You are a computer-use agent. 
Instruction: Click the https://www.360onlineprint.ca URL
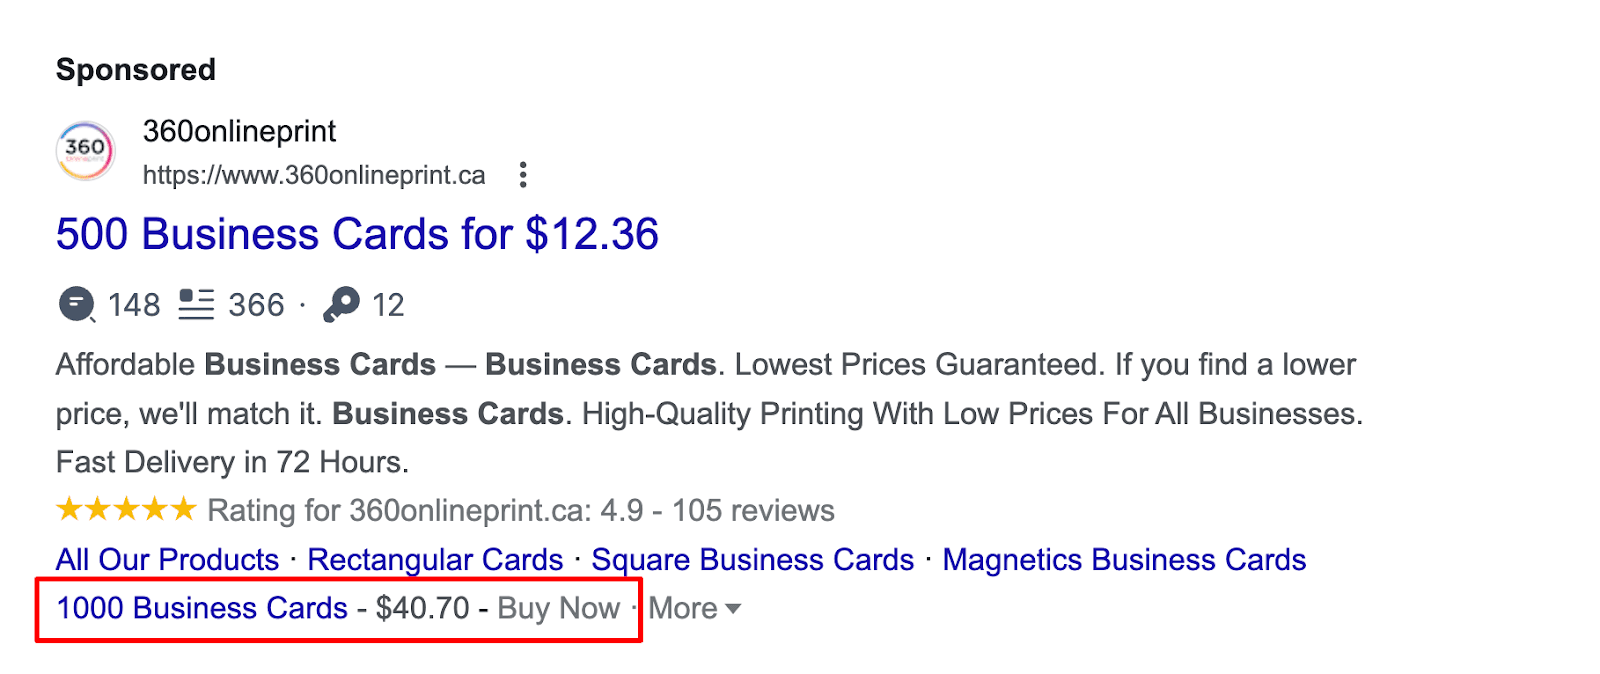click(x=313, y=174)
